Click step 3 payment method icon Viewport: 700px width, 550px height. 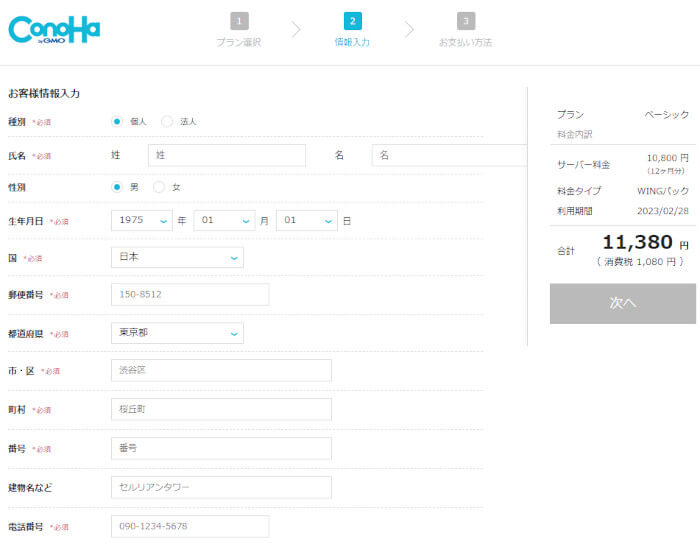pyautogui.click(x=466, y=21)
